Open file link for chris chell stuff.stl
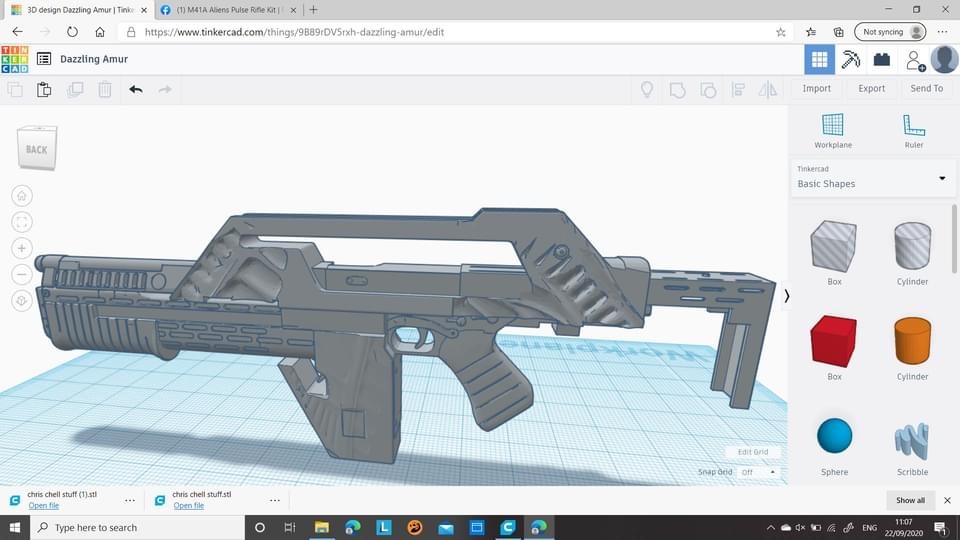 pos(189,506)
